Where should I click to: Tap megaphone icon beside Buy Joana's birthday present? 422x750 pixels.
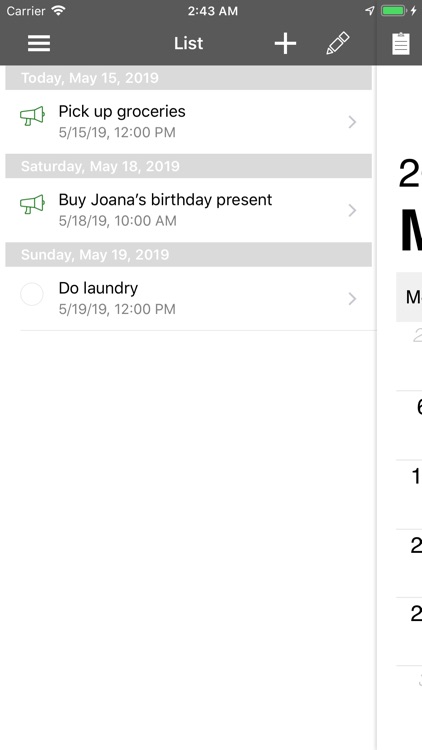pos(33,205)
